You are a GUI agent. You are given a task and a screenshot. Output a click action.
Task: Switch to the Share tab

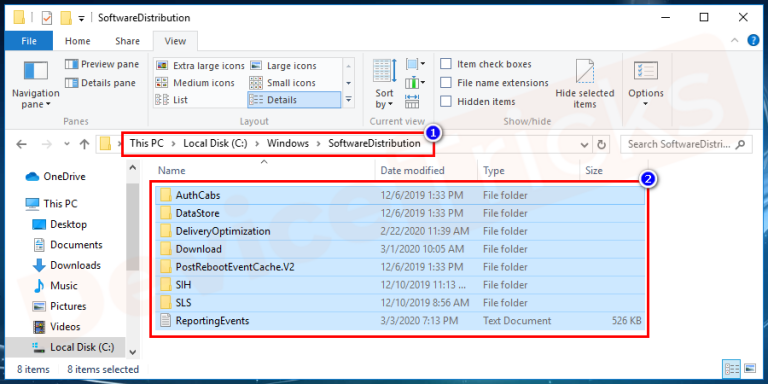[127, 41]
